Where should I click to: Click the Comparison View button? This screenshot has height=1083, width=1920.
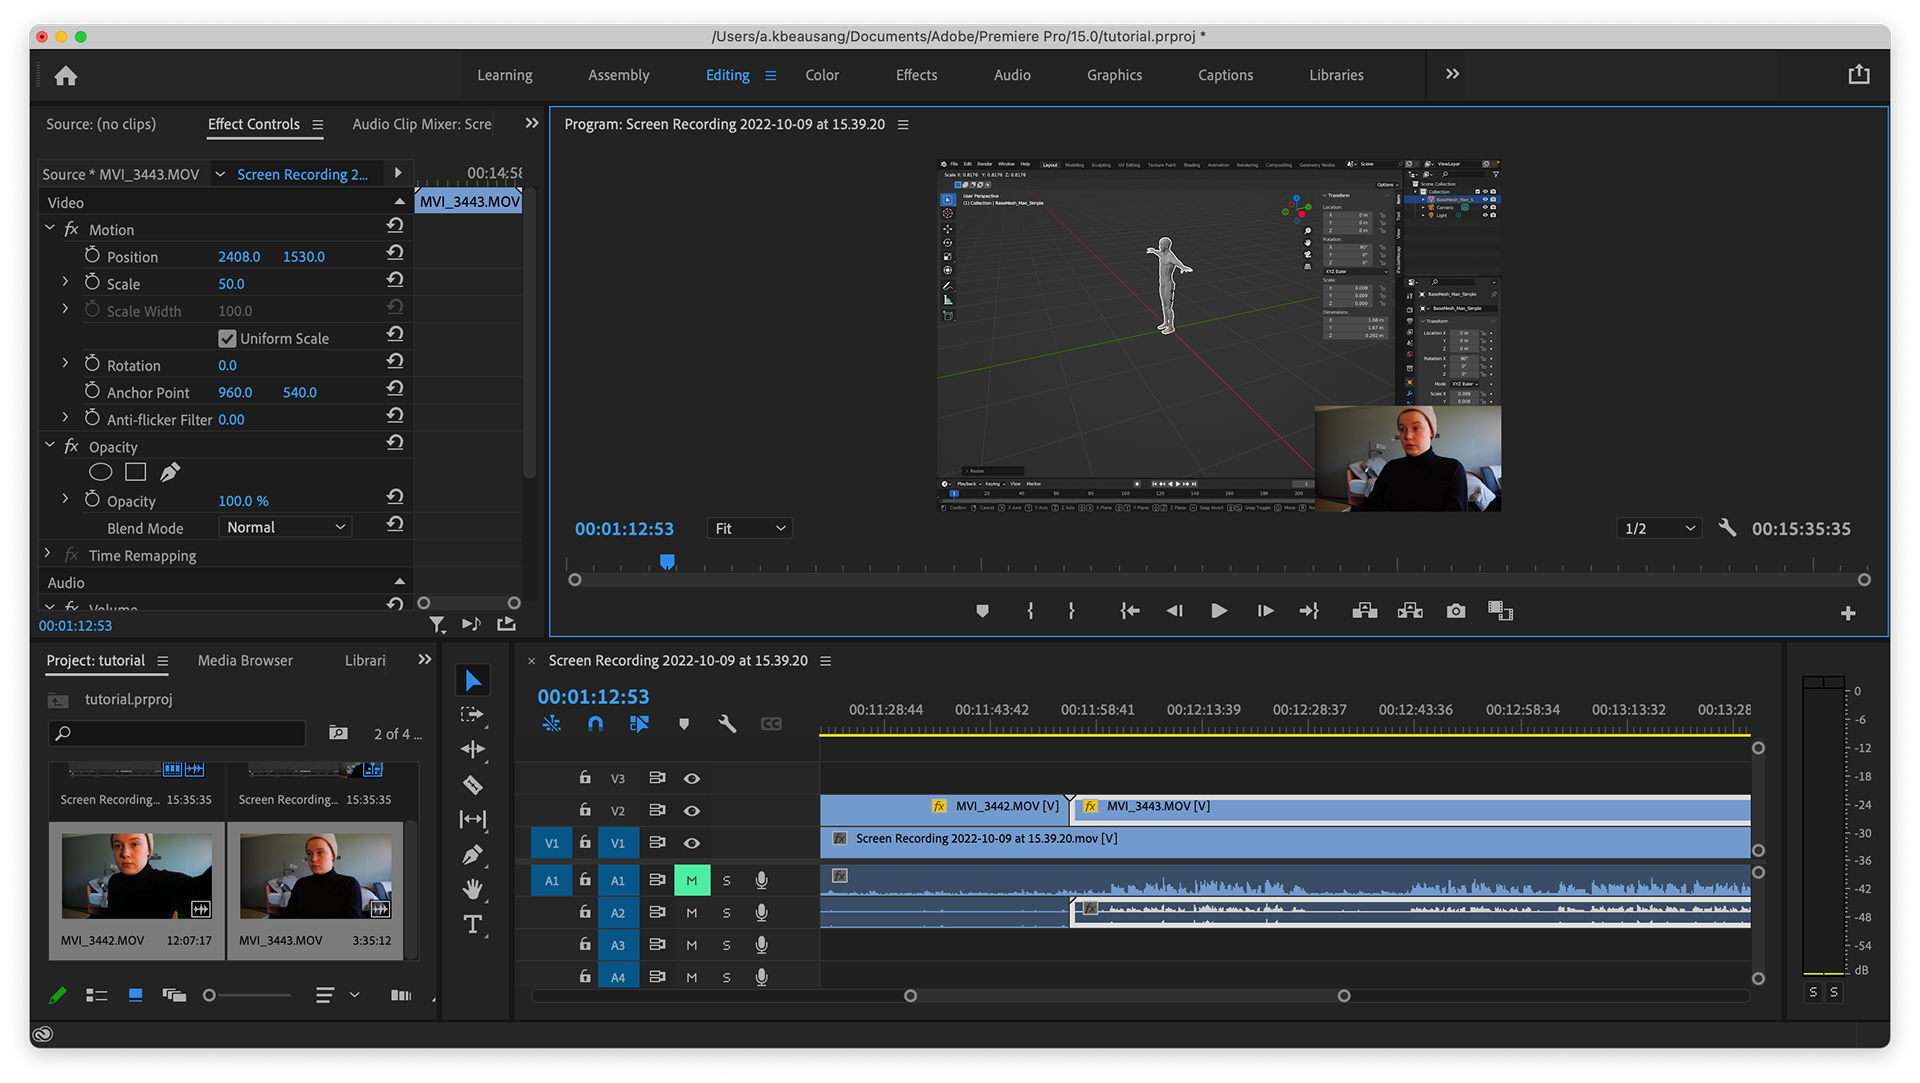click(x=1500, y=611)
